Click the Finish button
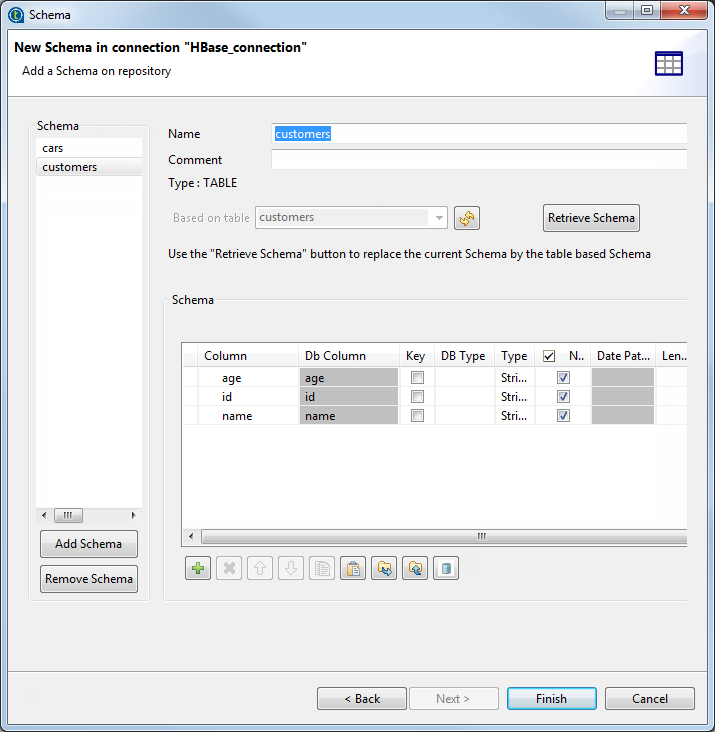Image resolution: width=715 pixels, height=732 pixels. [552, 699]
